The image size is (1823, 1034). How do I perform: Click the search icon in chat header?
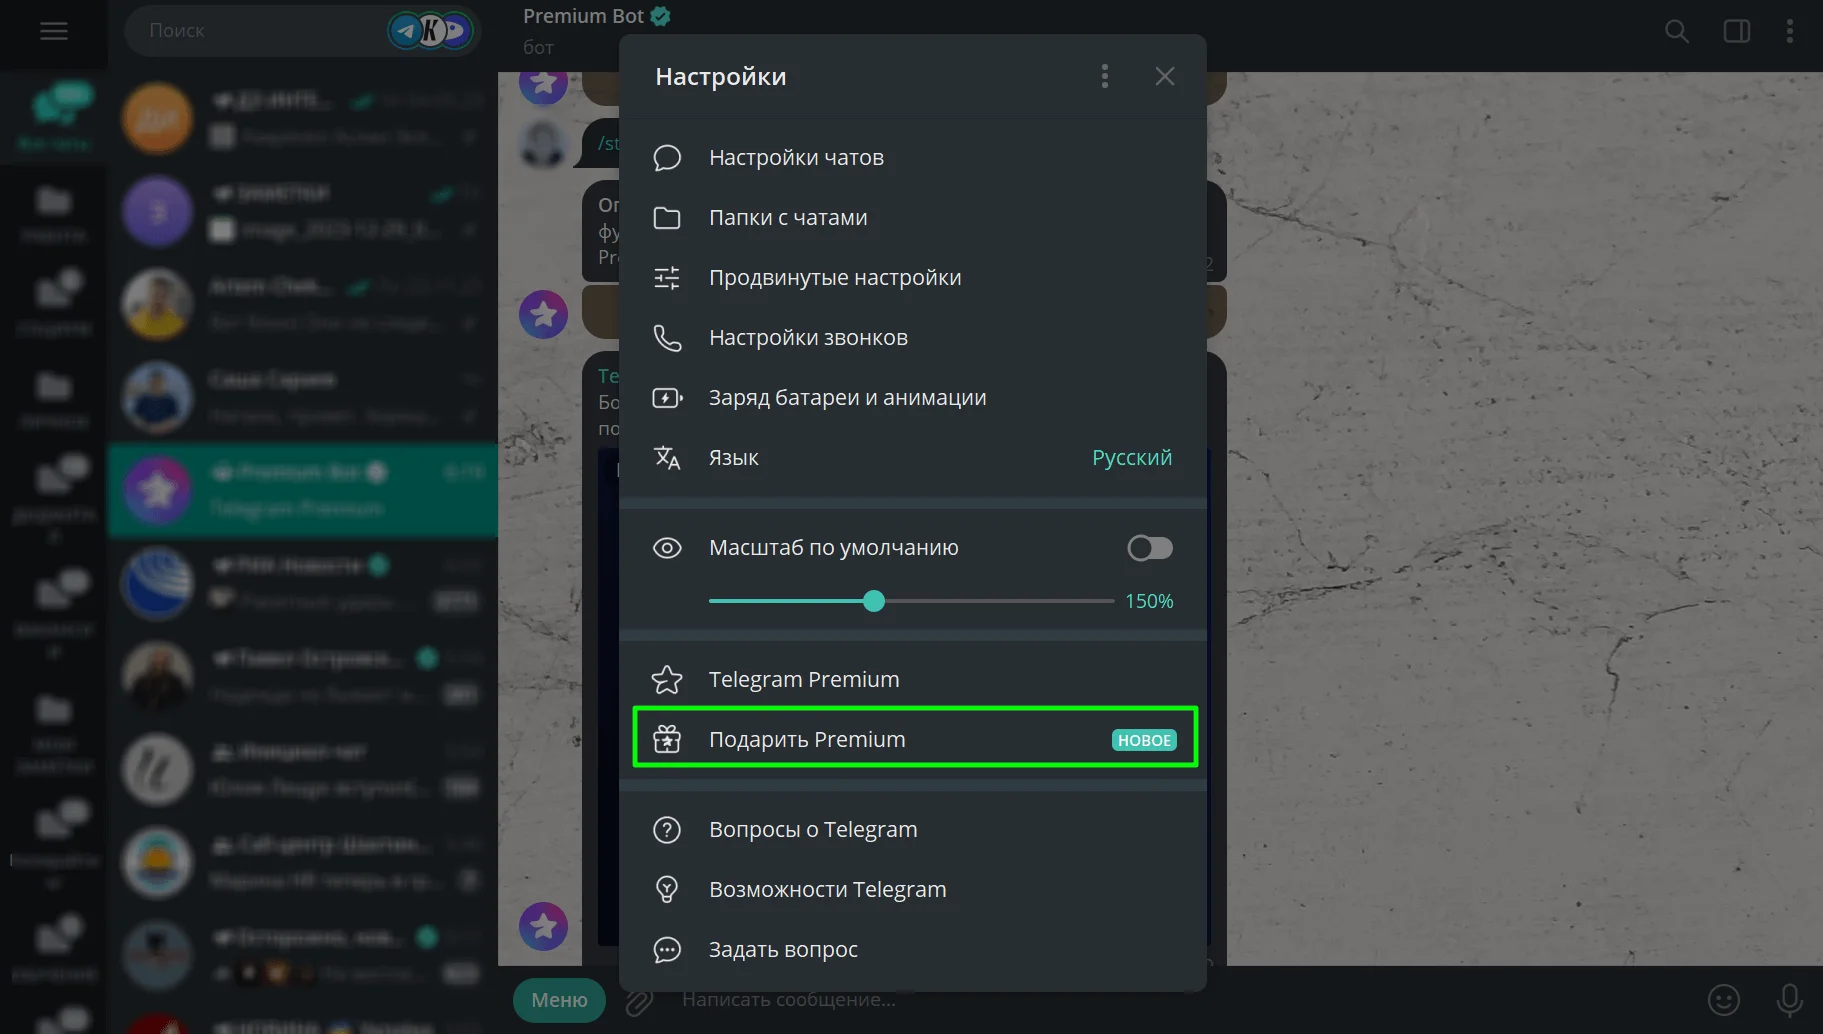point(1676,32)
